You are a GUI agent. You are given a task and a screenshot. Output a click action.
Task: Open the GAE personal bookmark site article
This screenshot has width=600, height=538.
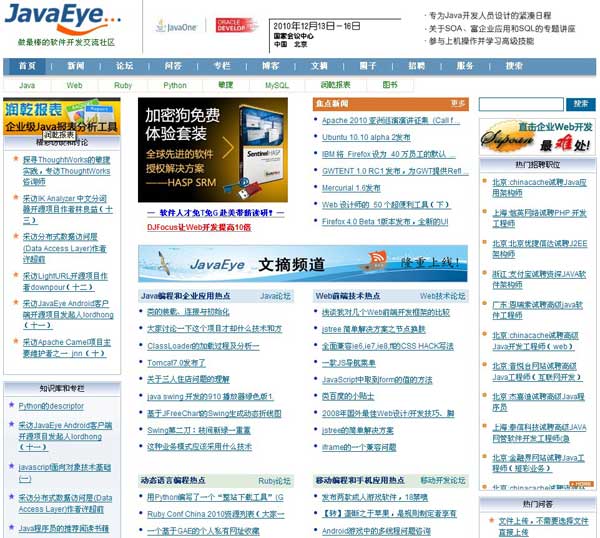coord(203,531)
